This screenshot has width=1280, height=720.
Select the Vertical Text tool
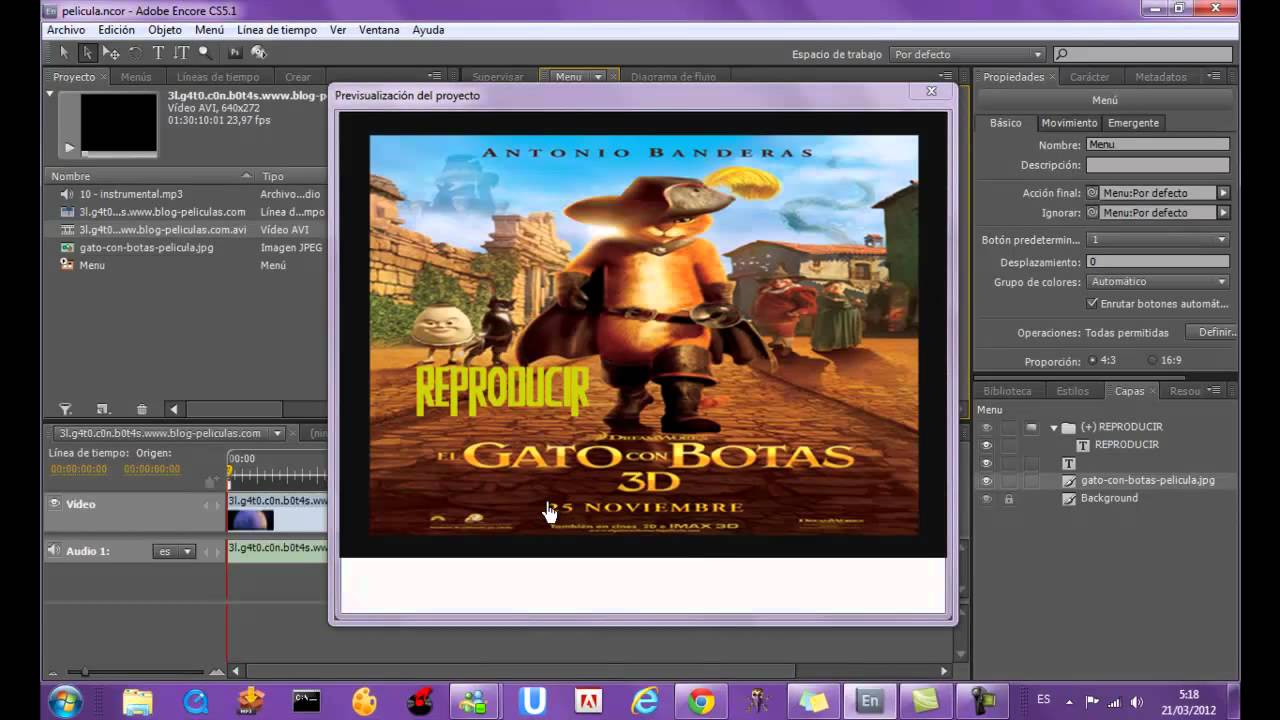click(181, 53)
